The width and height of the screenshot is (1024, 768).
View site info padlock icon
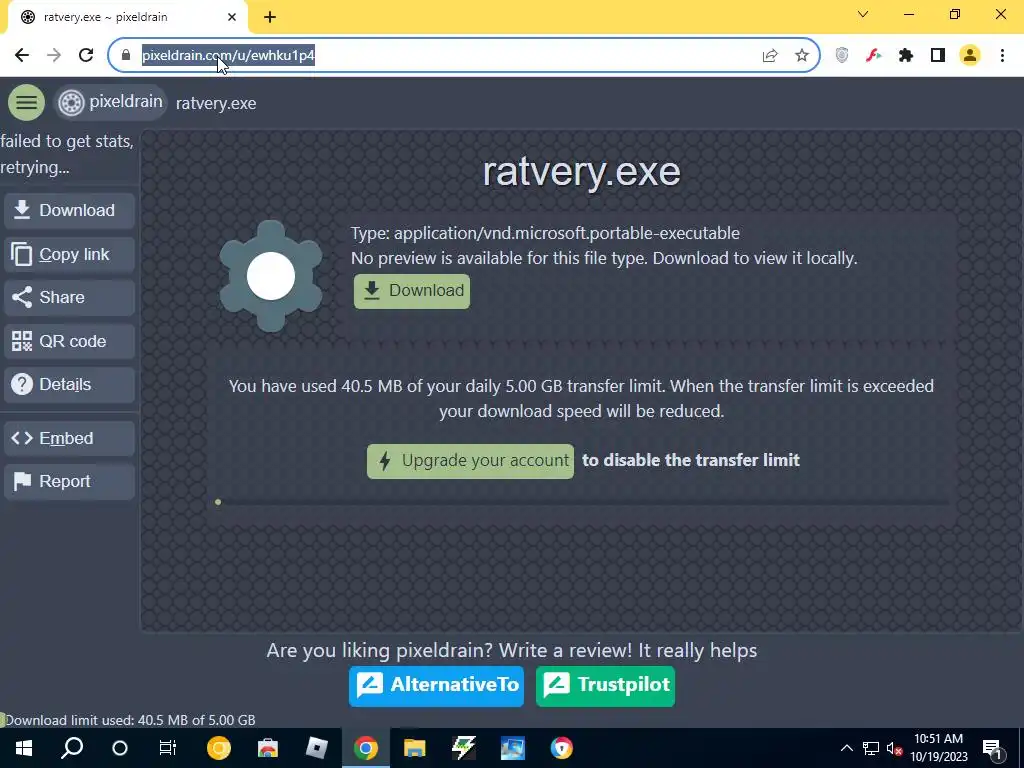(126, 56)
